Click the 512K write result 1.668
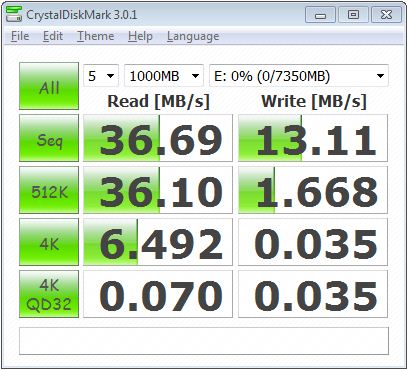 pyautogui.click(x=313, y=190)
